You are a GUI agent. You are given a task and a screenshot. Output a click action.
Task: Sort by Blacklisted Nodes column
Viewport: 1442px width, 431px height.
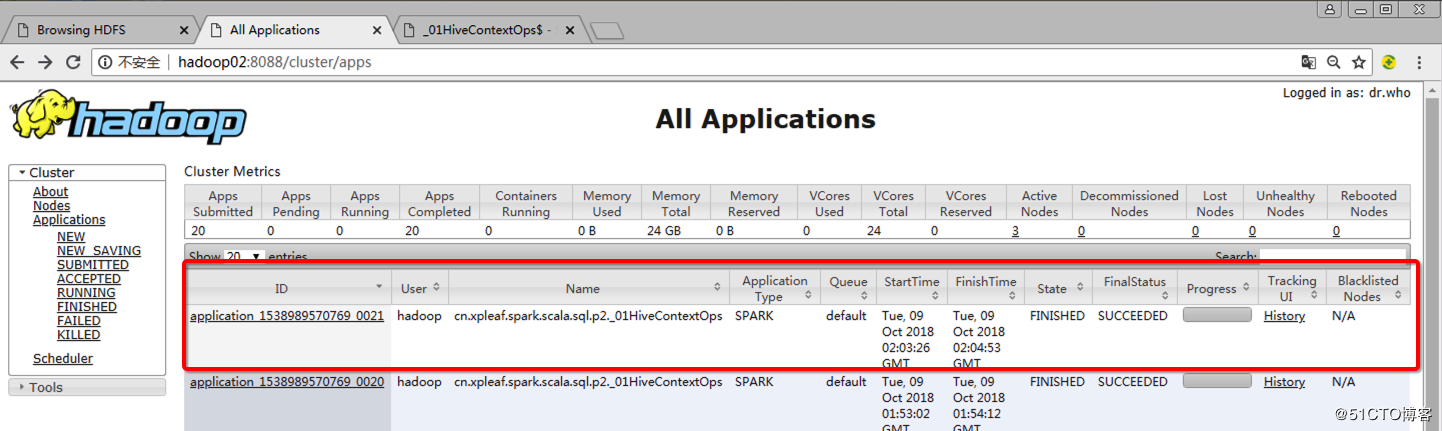pos(1368,288)
